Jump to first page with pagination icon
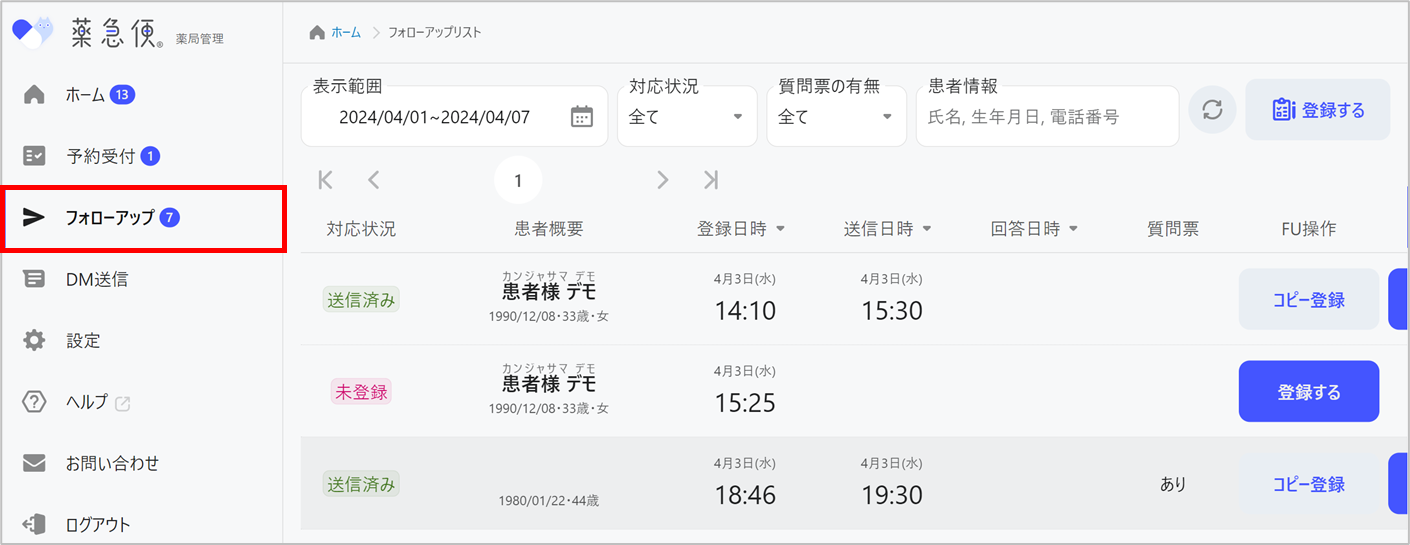This screenshot has height=545, width=1410. pyautogui.click(x=325, y=180)
